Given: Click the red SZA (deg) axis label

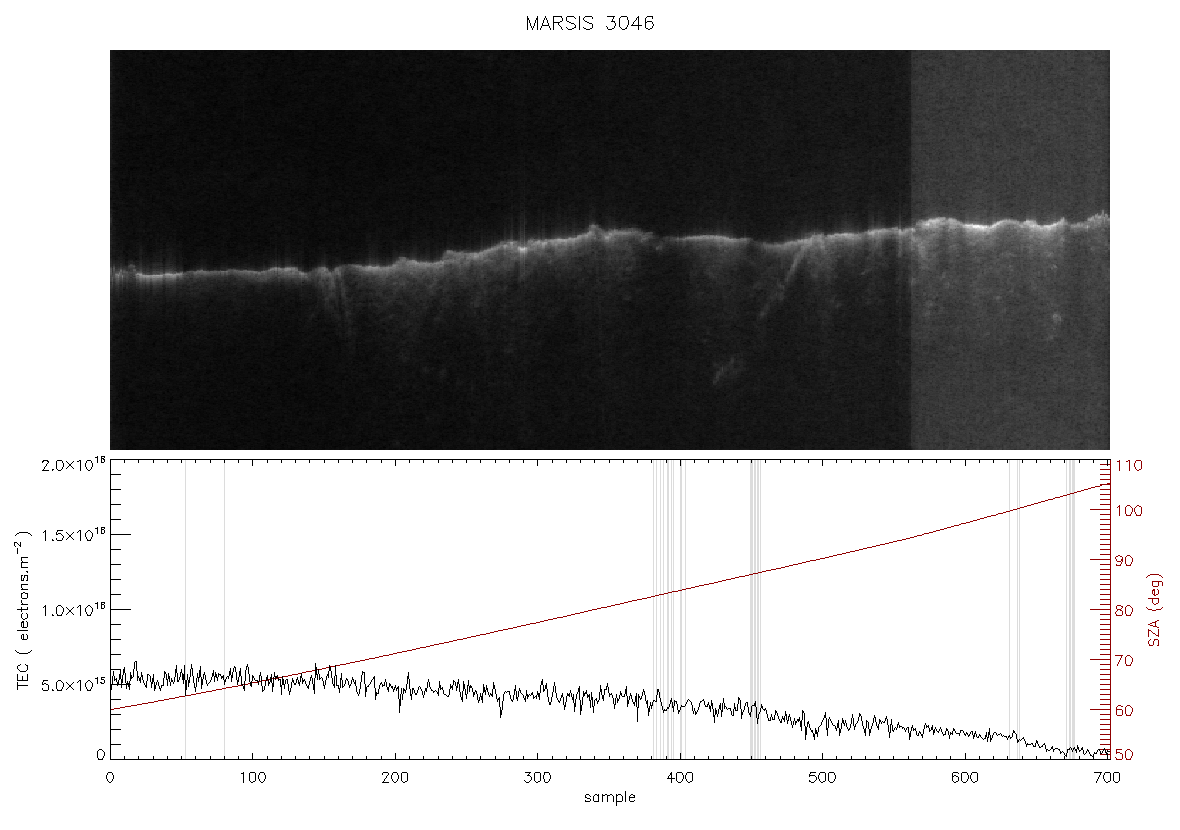Looking at the screenshot, I should click(1155, 610).
